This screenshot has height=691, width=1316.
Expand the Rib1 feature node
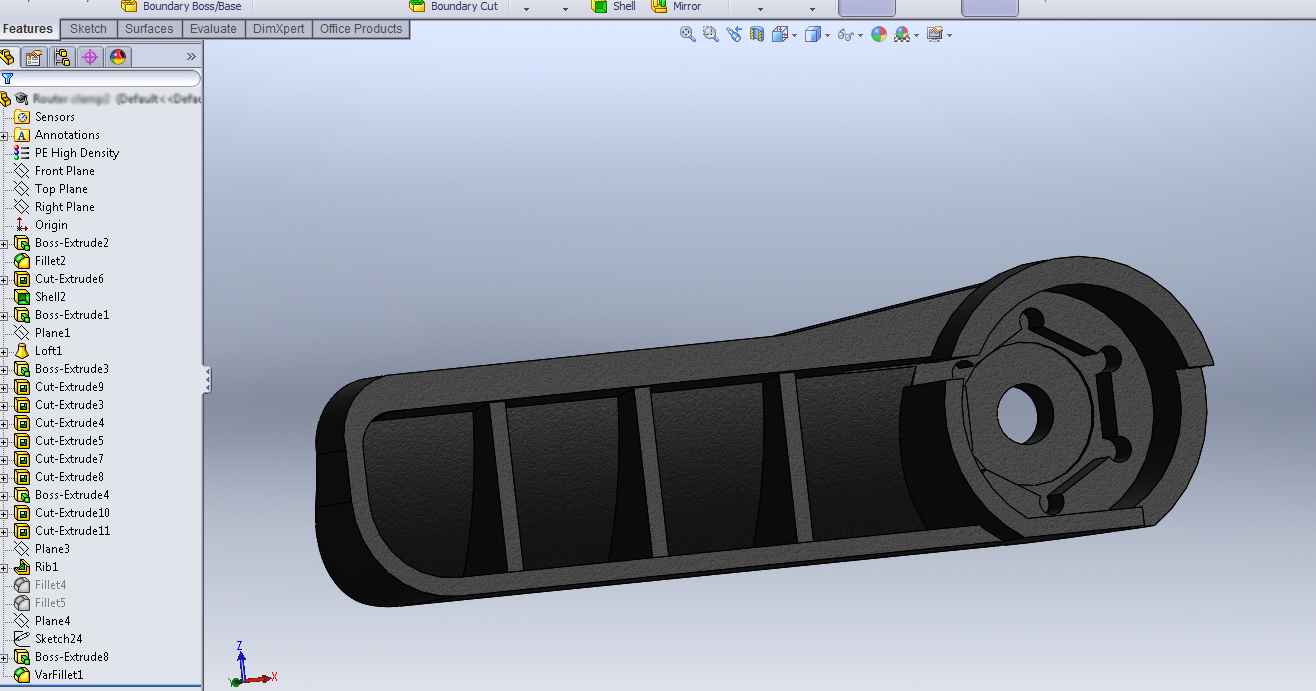4,567
